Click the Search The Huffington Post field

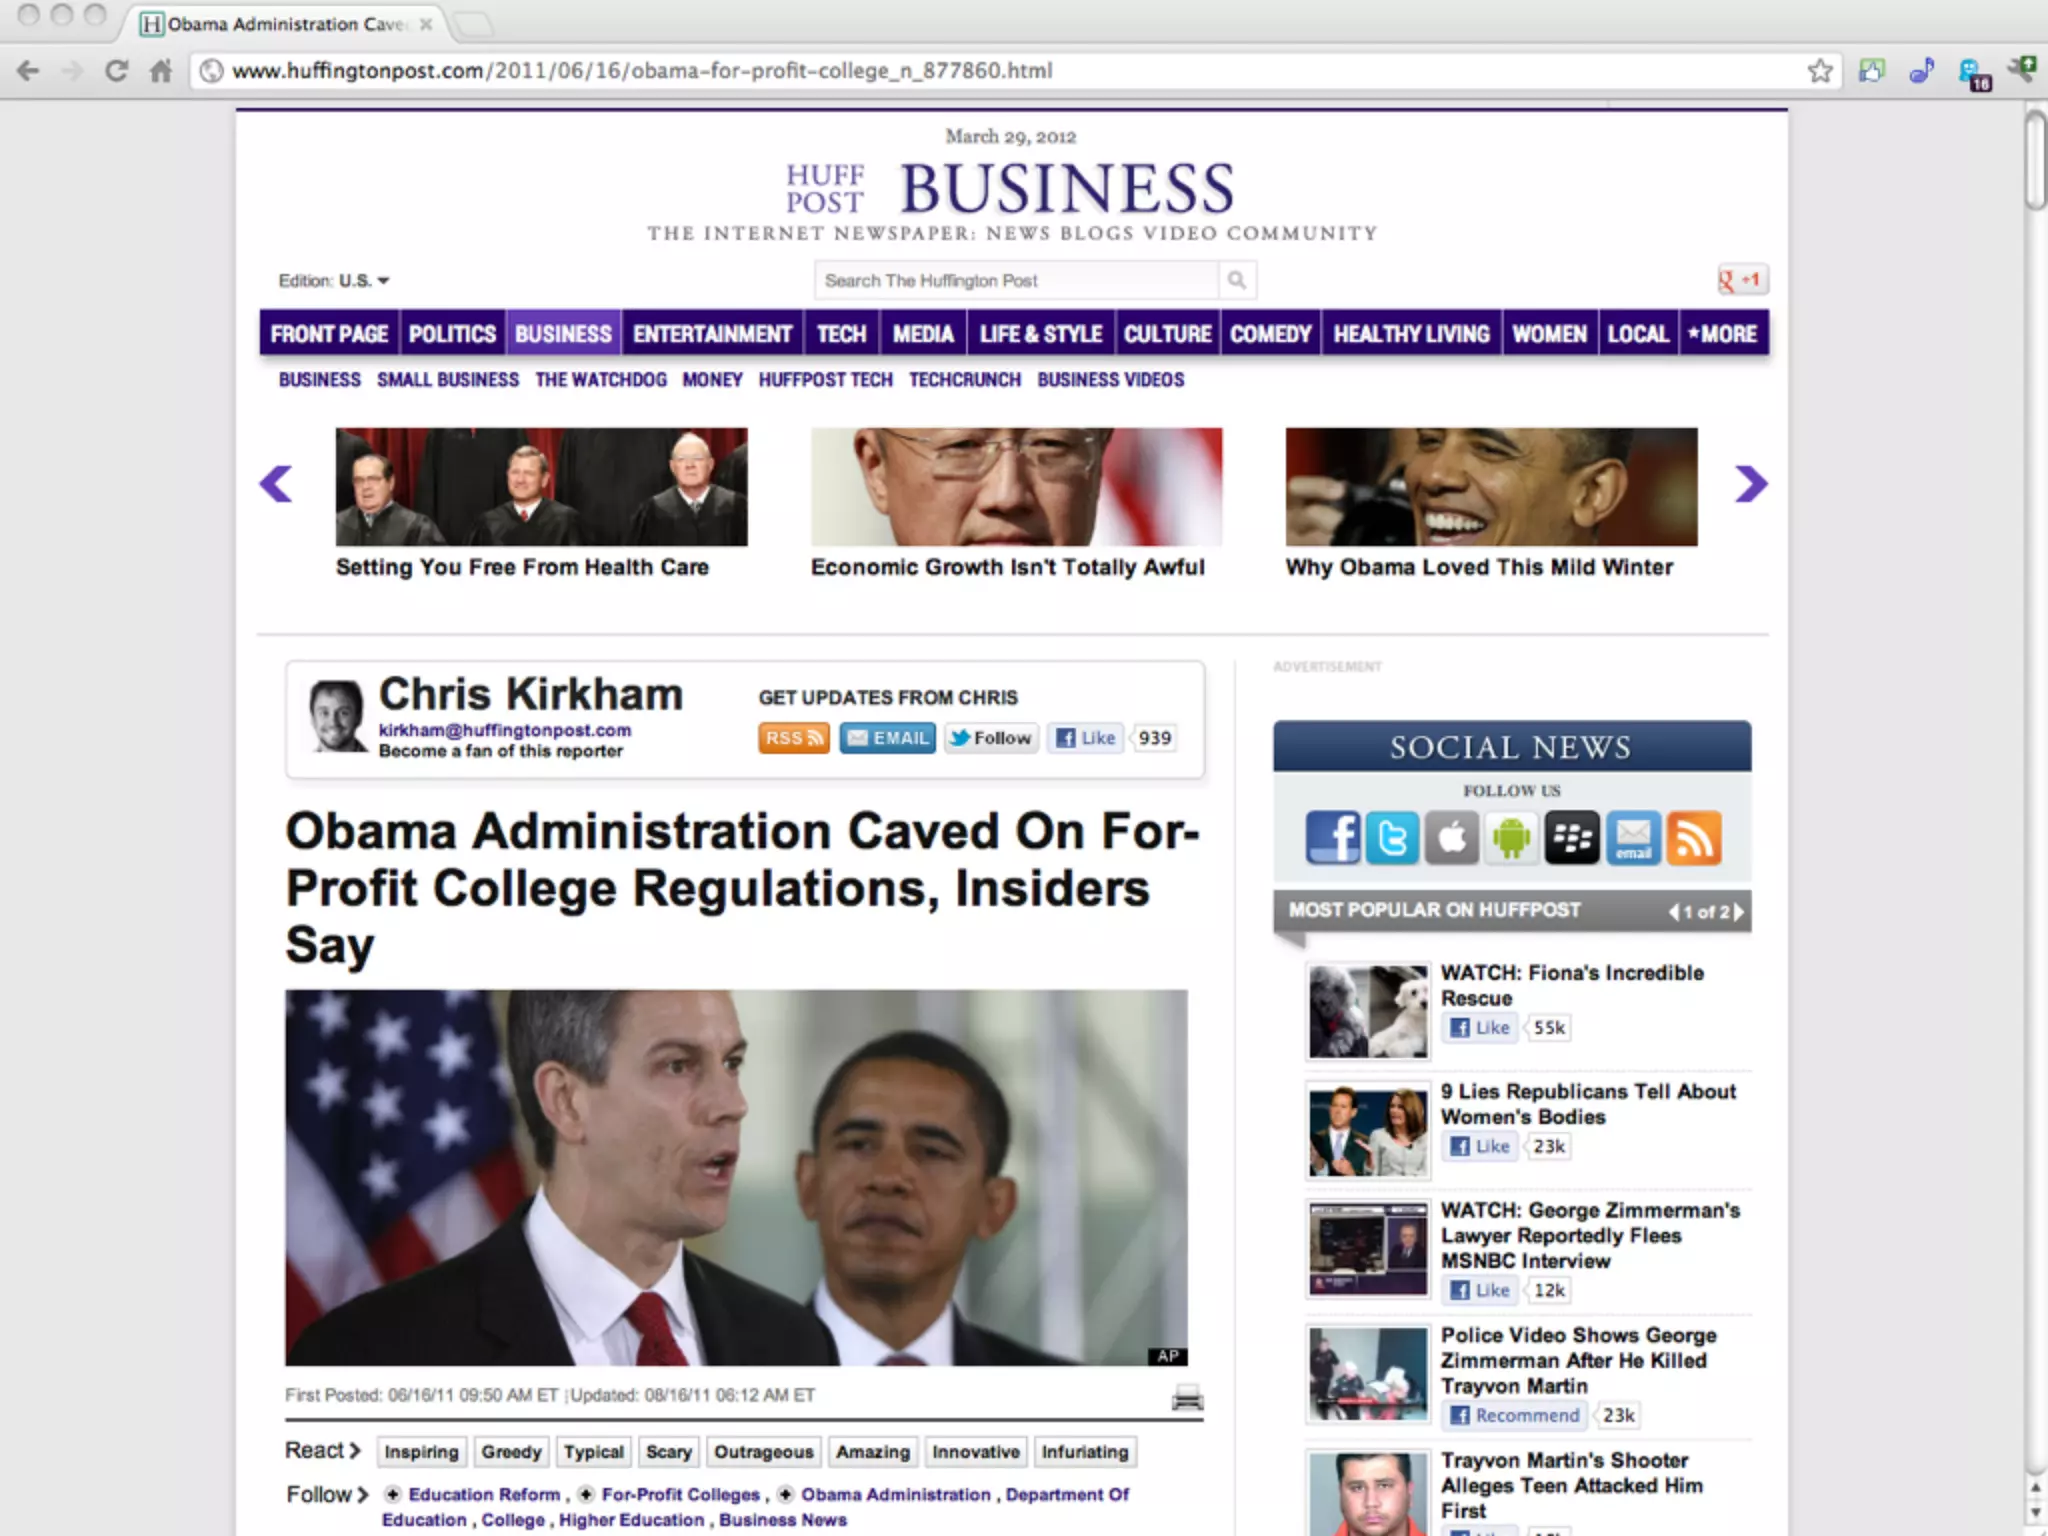pos(1017,280)
